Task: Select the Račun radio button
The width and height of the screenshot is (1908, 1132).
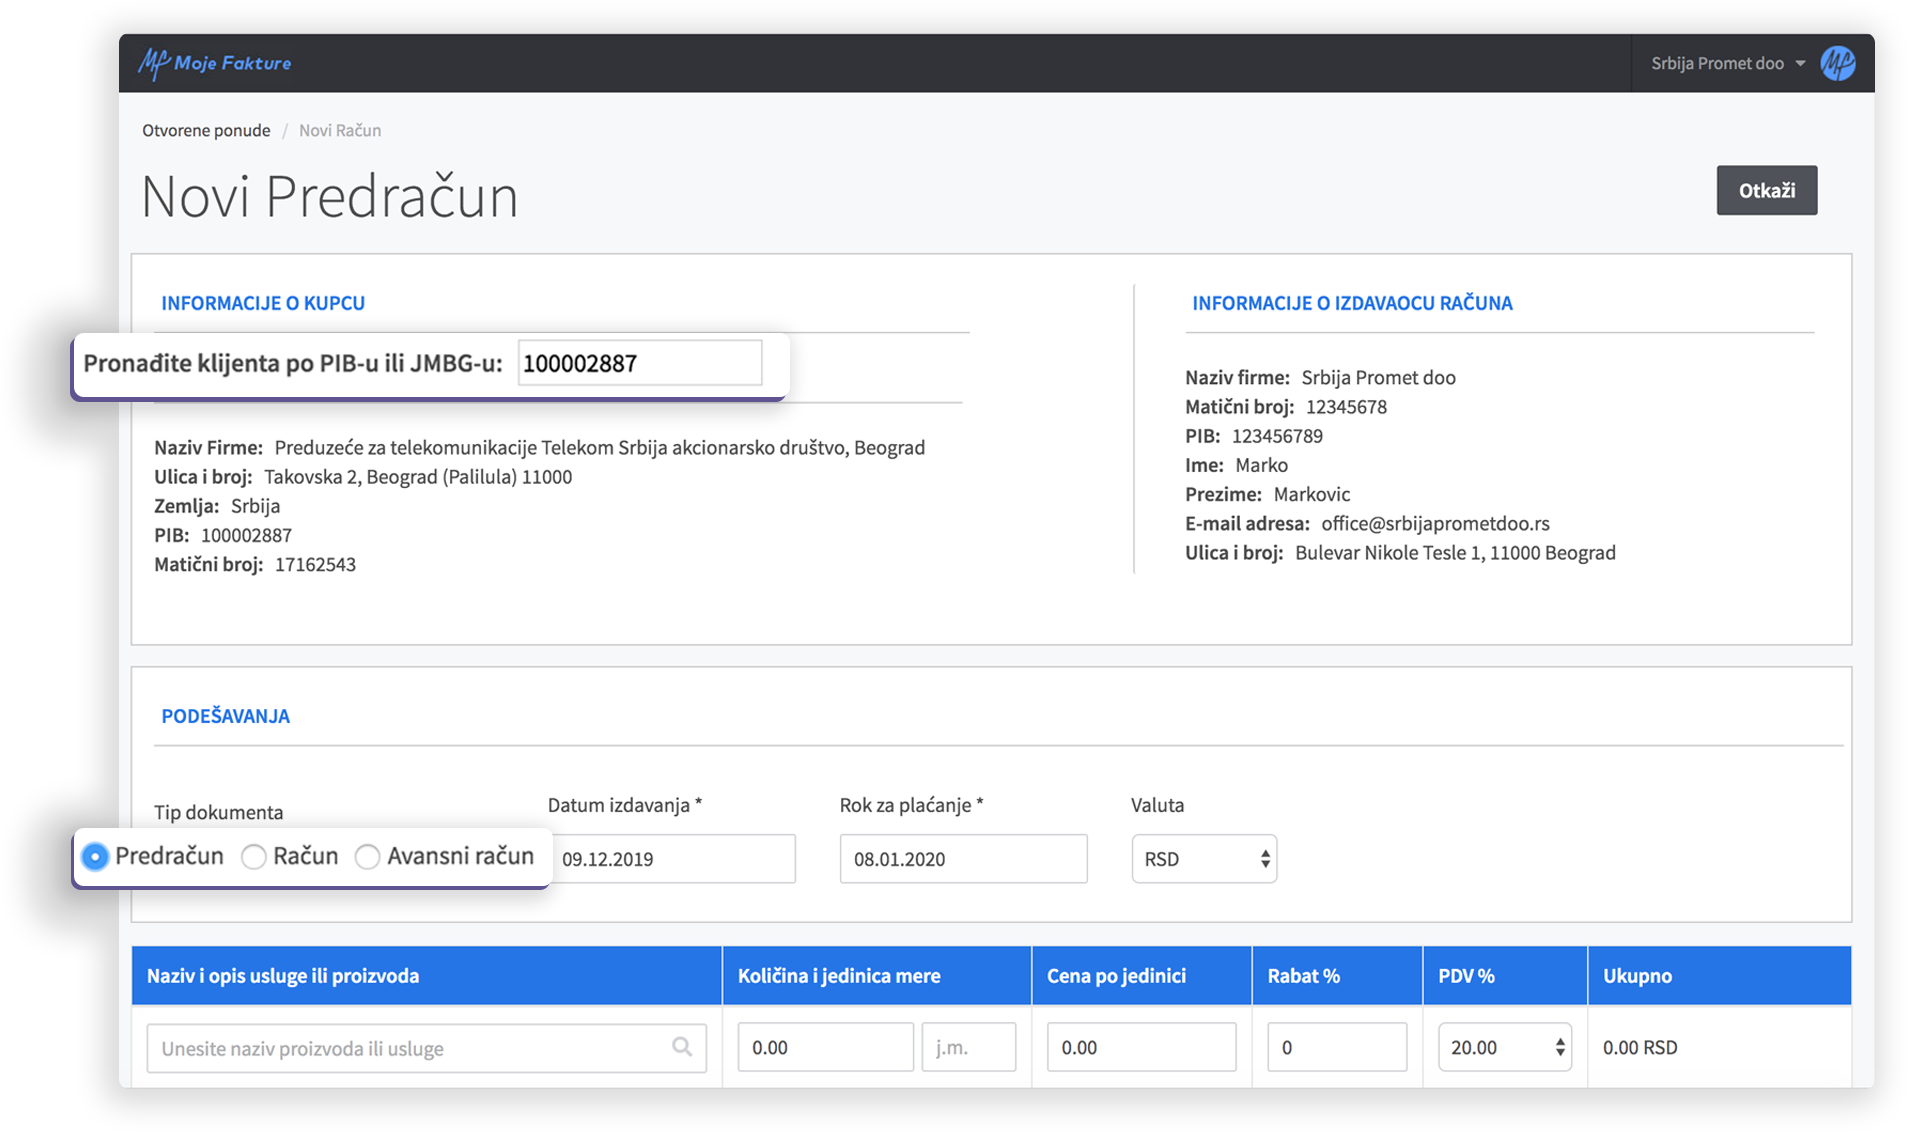Action: 254,857
